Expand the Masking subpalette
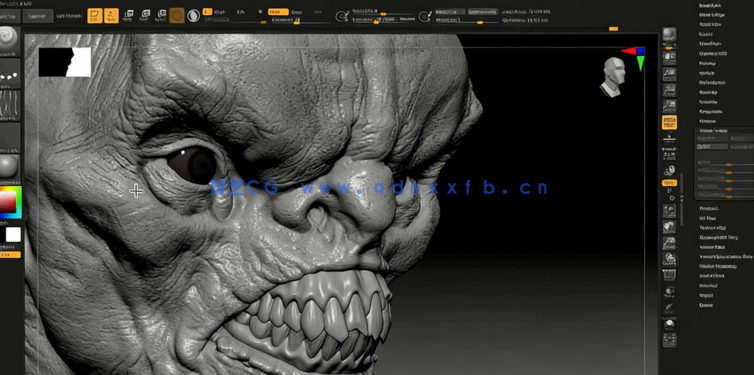 click(x=708, y=92)
